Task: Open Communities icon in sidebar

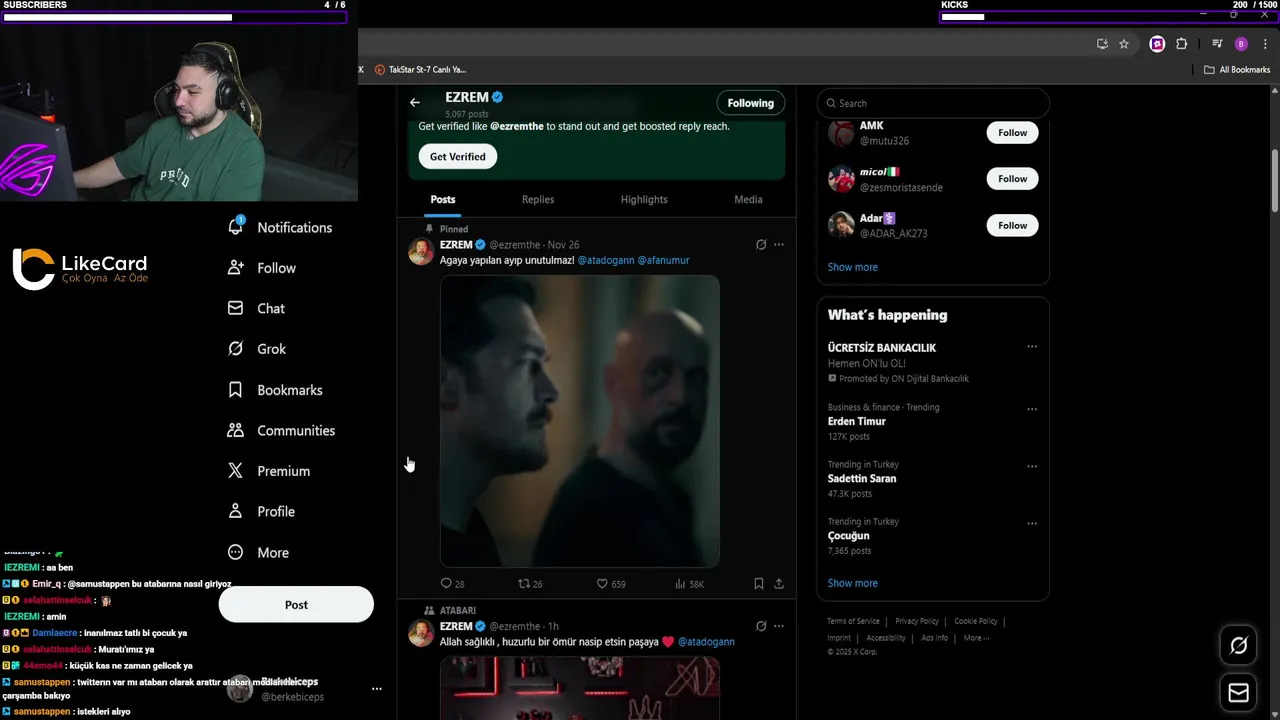Action: [236, 430]
